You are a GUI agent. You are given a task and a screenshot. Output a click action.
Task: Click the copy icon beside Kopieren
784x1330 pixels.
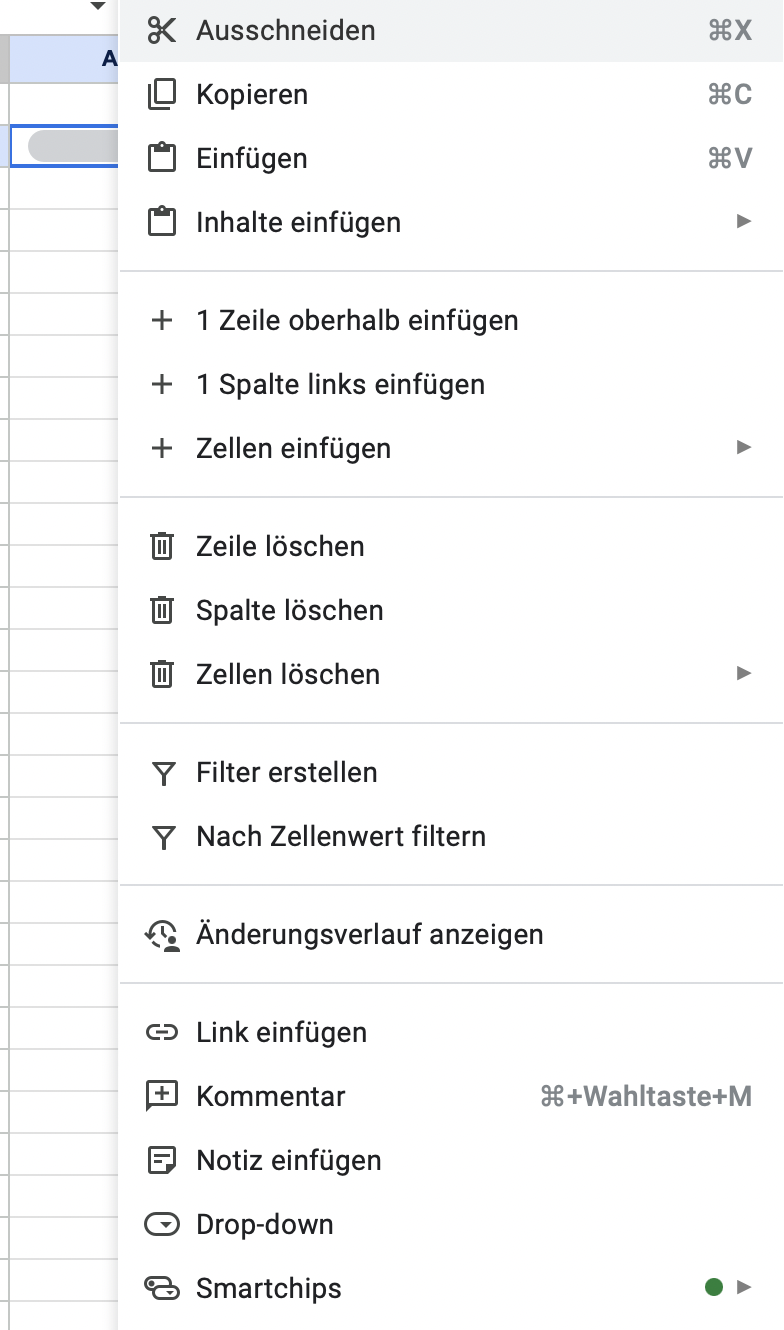pyautogui.click(x=161, y=95)
